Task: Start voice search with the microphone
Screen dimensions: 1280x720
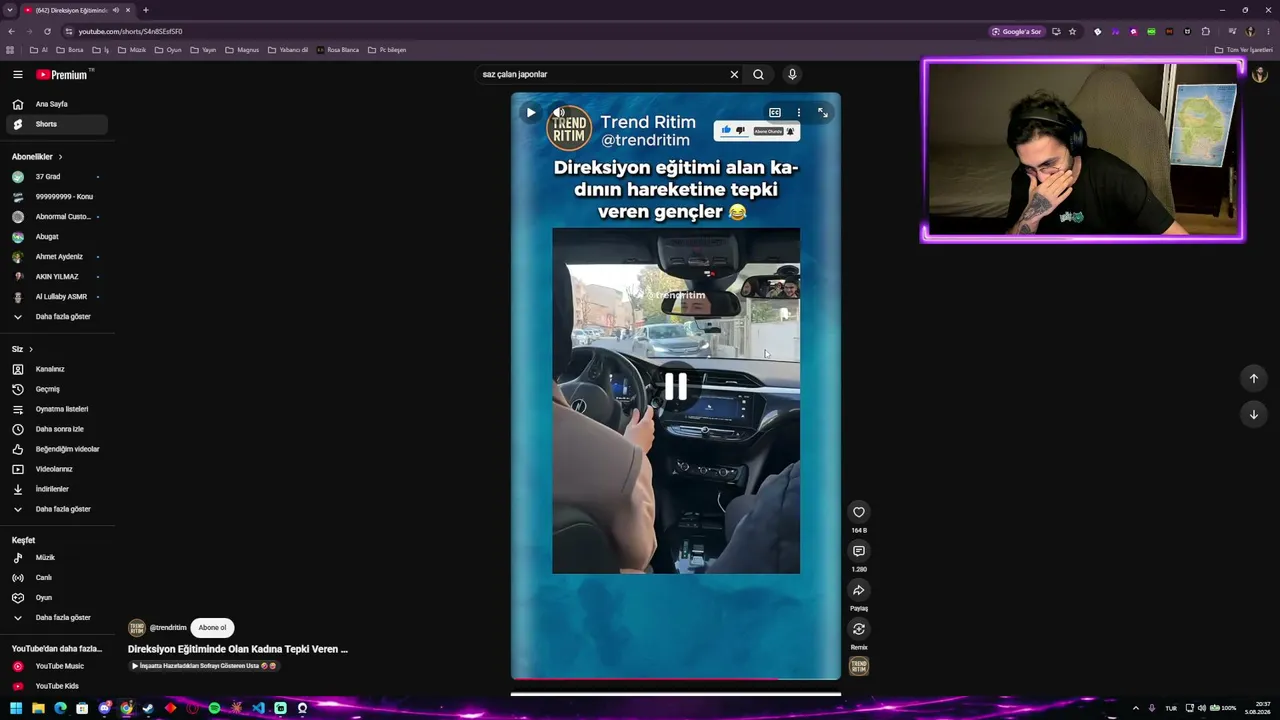Action: [x=792, y=74]
